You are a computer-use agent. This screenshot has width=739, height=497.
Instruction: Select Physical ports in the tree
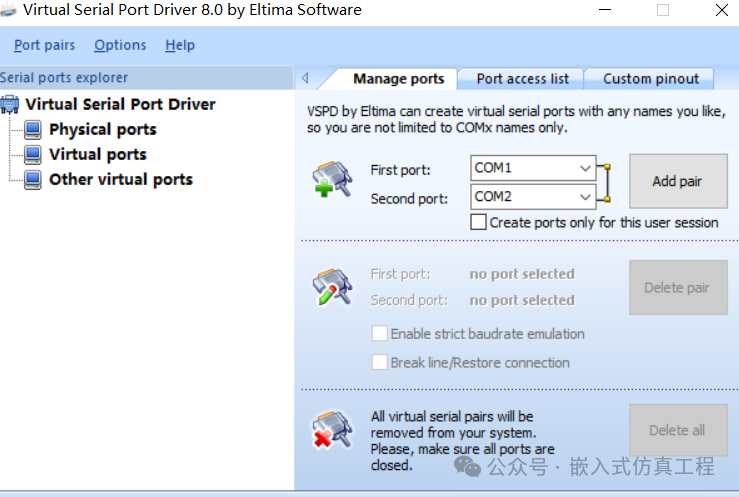[x=103, y=130]
